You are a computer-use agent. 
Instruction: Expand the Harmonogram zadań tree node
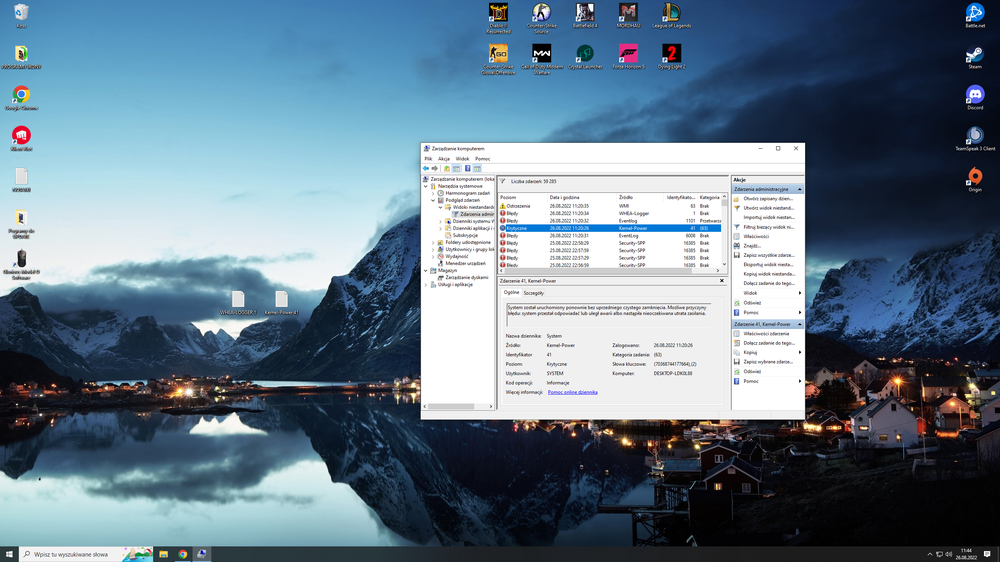pyautogui.click(x=433, y=193)
